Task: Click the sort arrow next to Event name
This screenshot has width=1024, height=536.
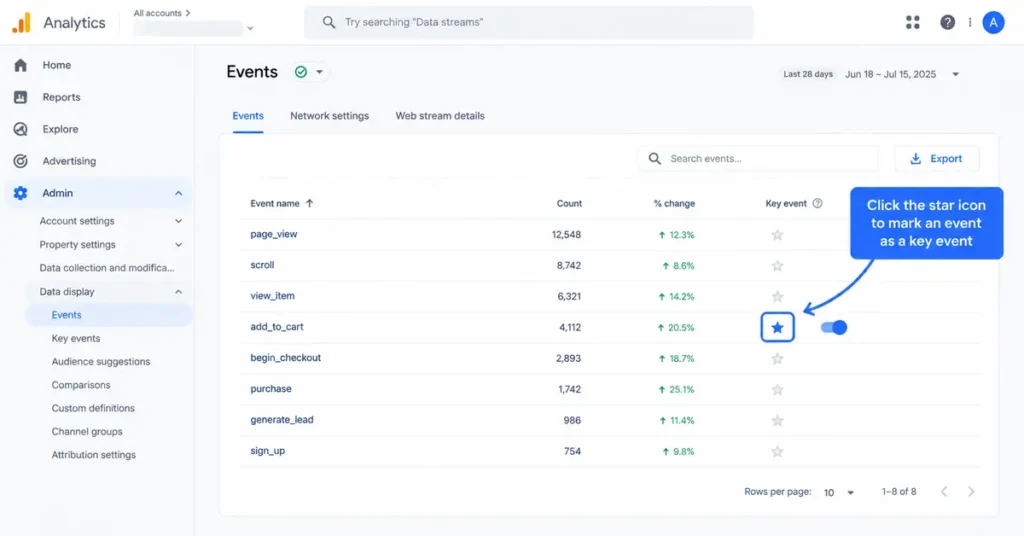Action: coord(310,204)
